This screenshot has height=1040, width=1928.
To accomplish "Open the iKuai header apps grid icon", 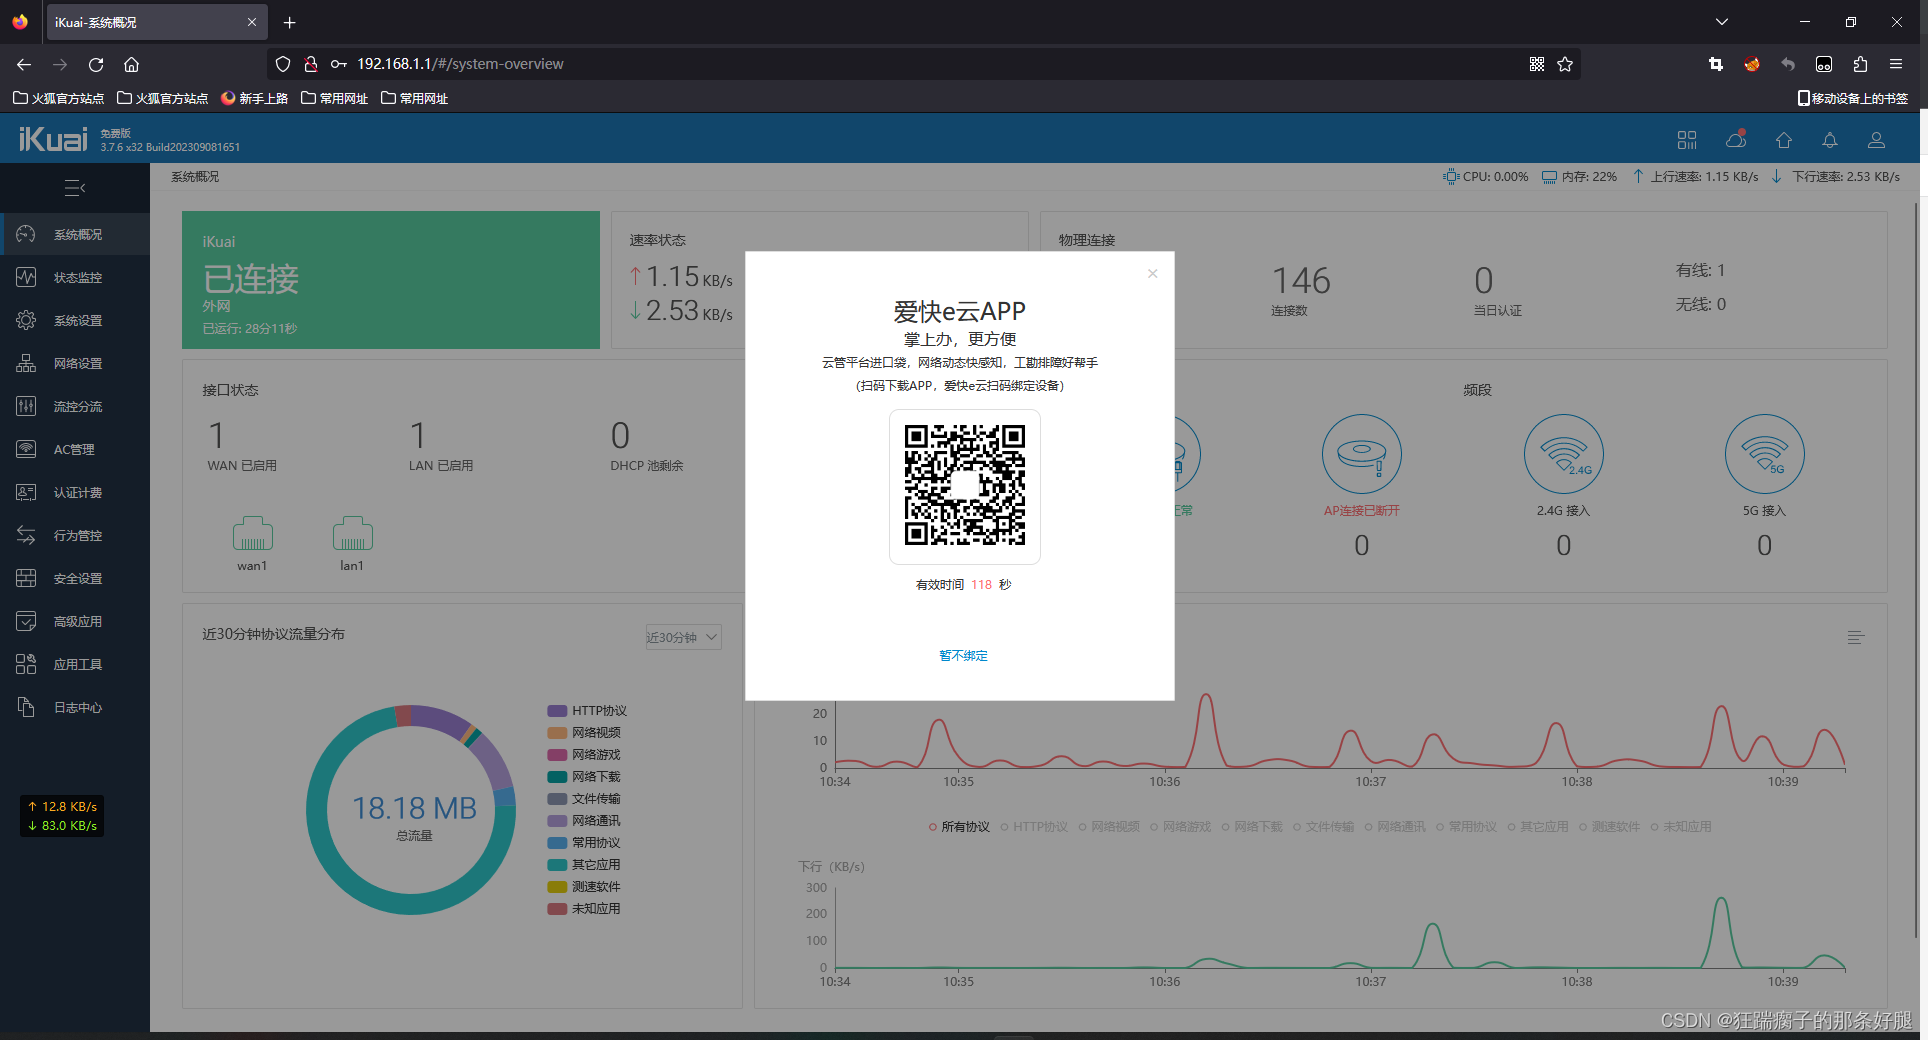I will [1687, 140].
